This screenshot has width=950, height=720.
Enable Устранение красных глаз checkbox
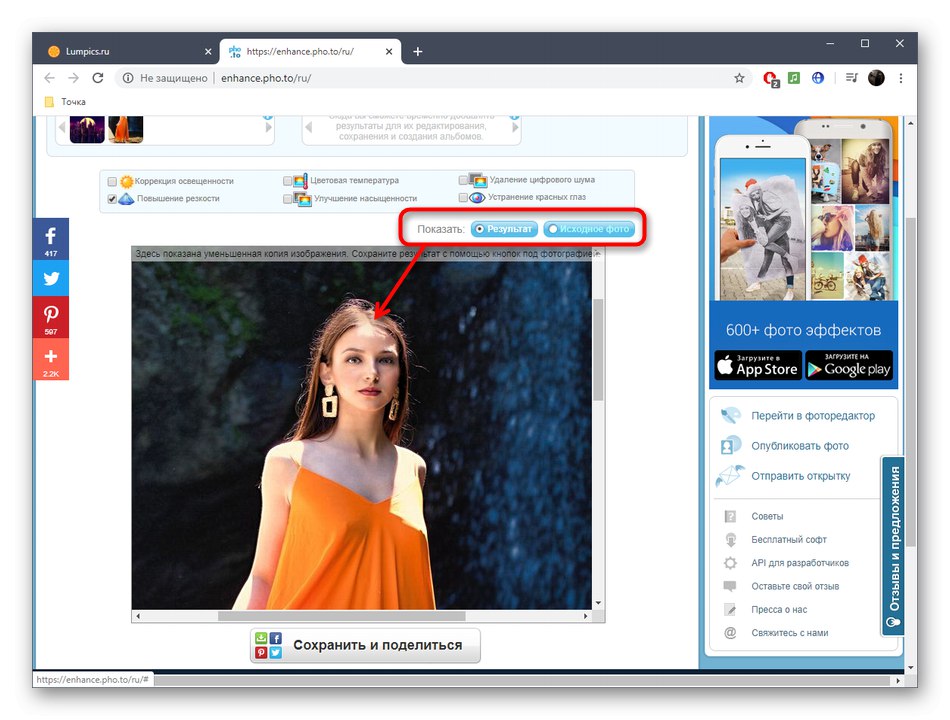click(463, 198)
